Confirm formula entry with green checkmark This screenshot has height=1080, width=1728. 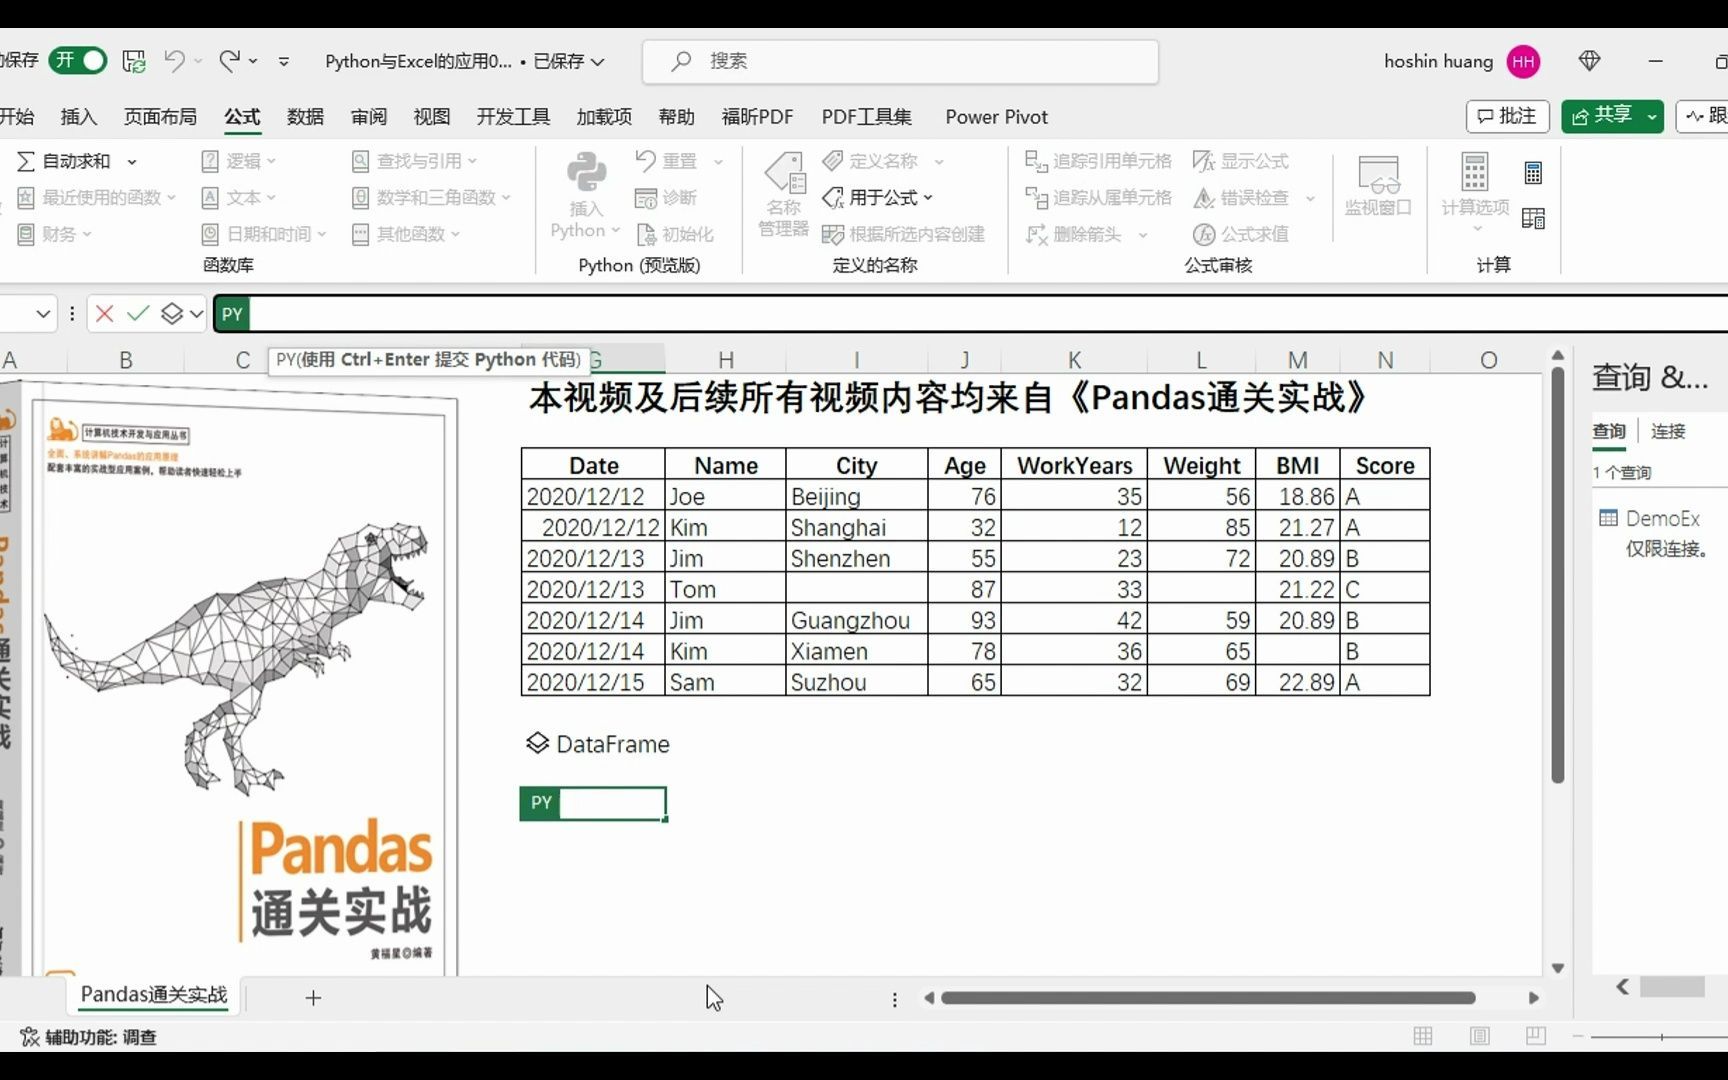click(138, 314)
